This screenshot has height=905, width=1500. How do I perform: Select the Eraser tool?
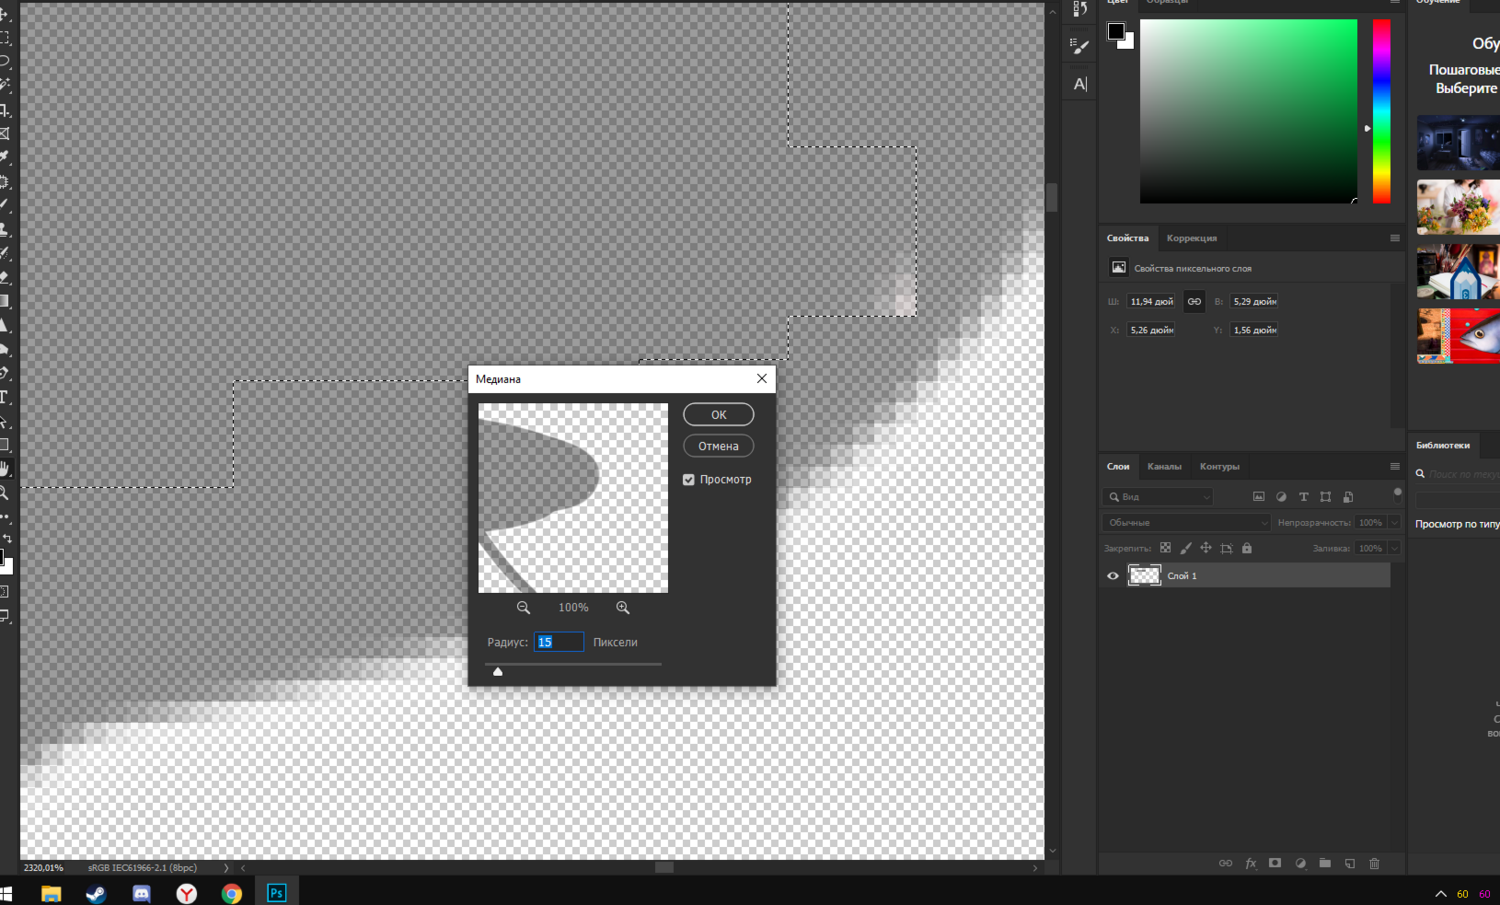click(5, 277)
